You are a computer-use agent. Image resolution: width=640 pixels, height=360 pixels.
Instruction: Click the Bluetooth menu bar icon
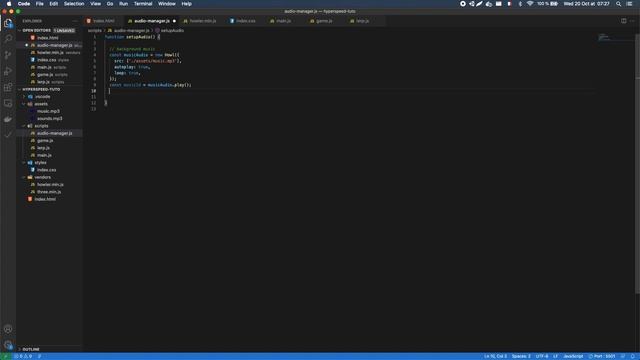(x=520, y=4)
